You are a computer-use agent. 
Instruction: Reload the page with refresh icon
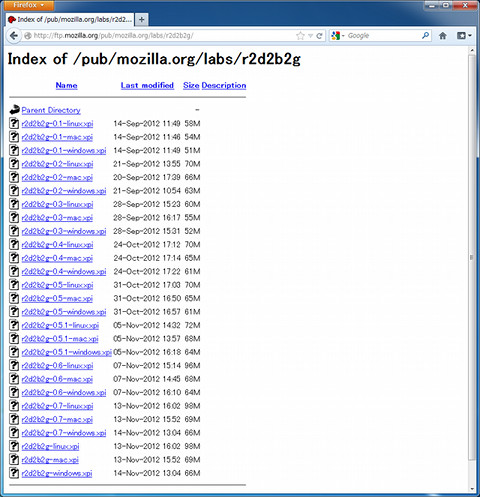point(319,36)
